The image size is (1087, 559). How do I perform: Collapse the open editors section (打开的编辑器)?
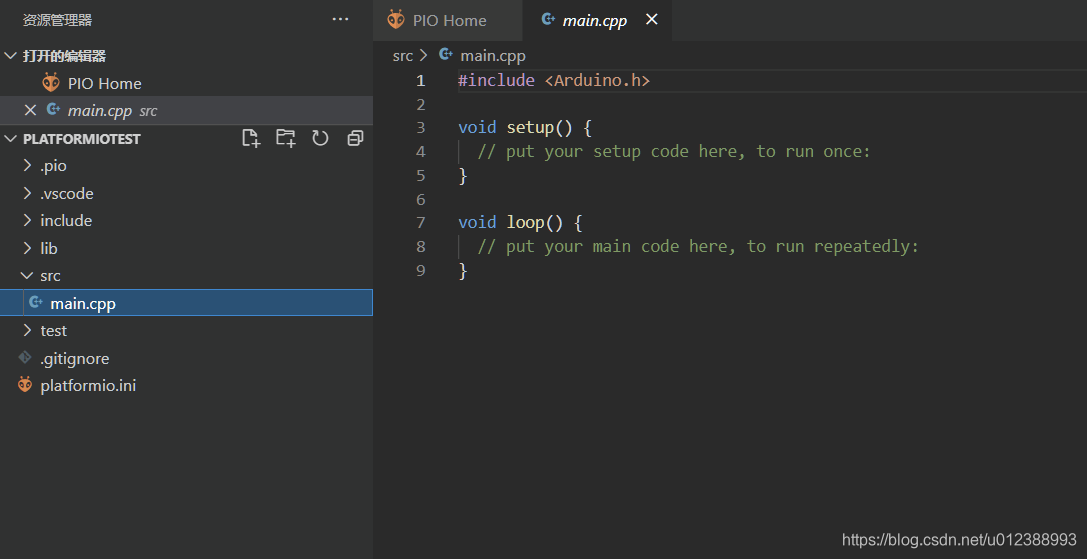pyautogui.click(x=10, y=55)
